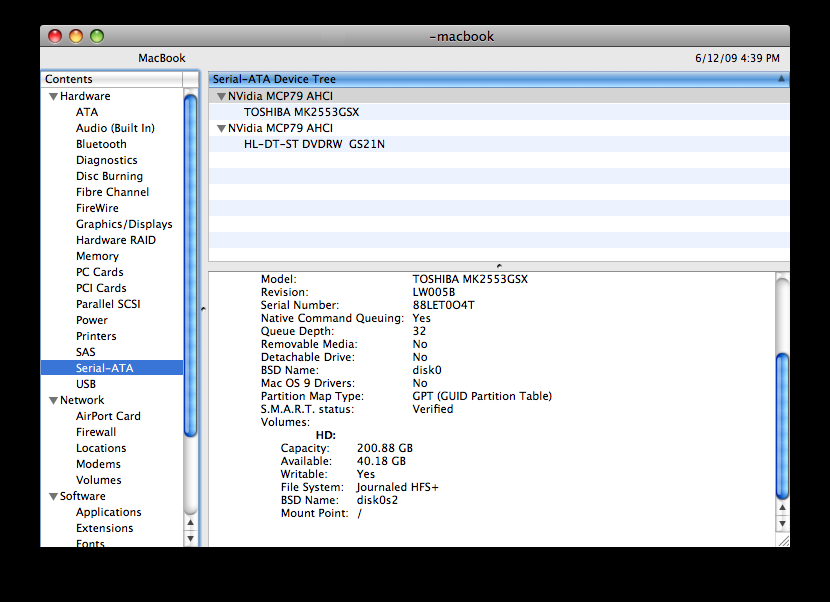
Task: Click sidebar scrollbar down arrow
Action: [x=191, y=539]
